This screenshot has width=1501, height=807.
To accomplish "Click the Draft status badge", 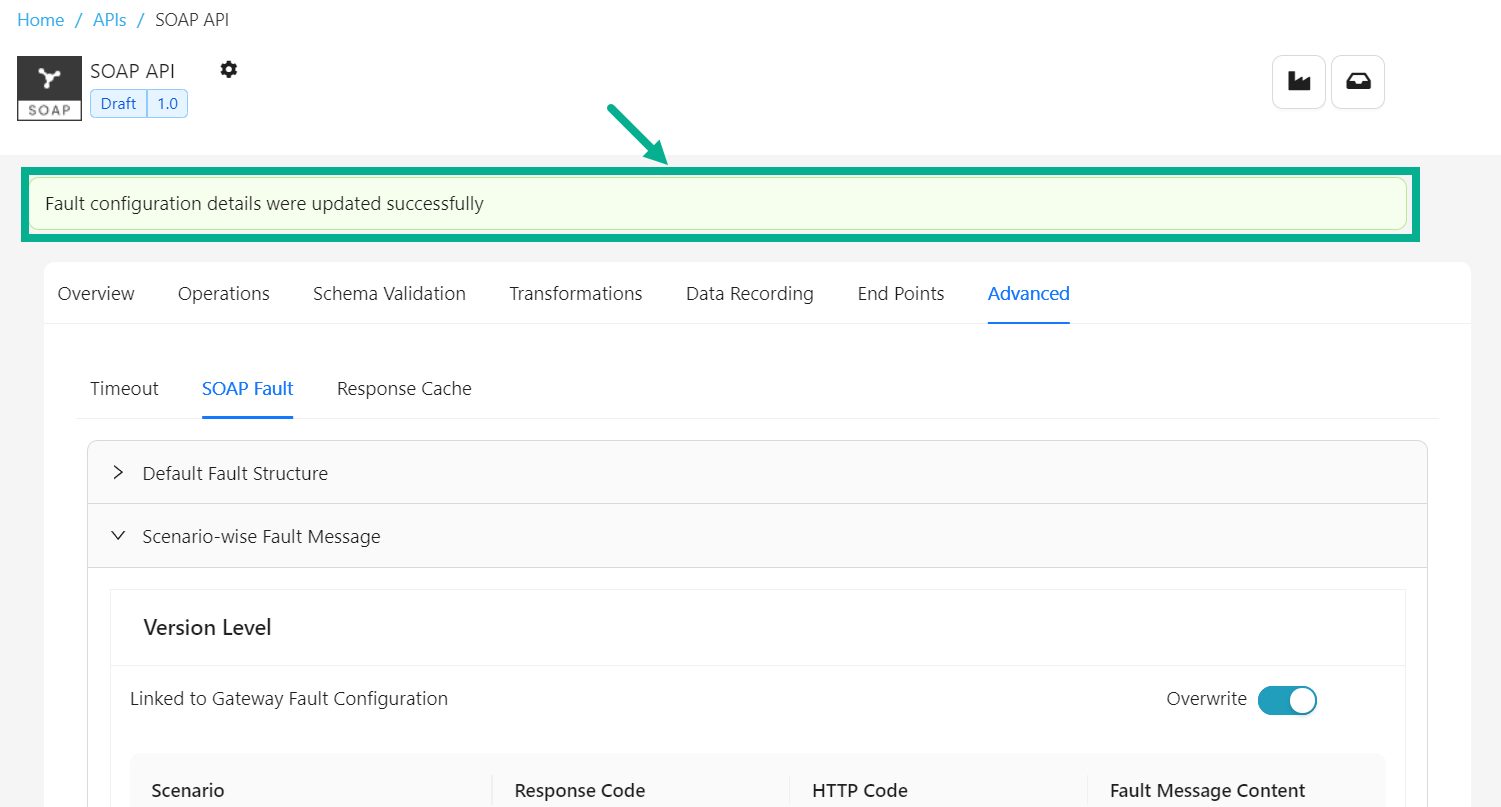I will pos(118,104).
